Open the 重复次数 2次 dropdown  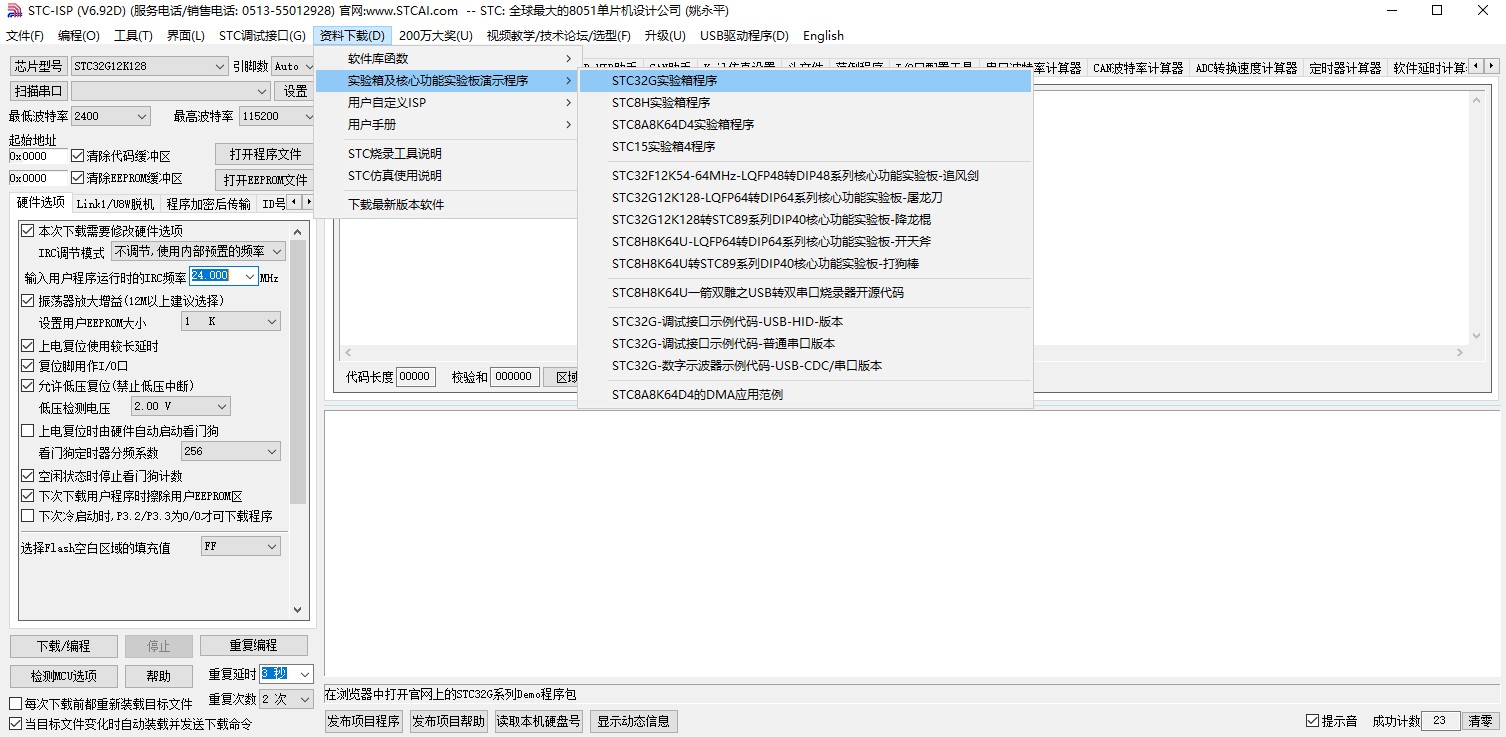(286, 699)
